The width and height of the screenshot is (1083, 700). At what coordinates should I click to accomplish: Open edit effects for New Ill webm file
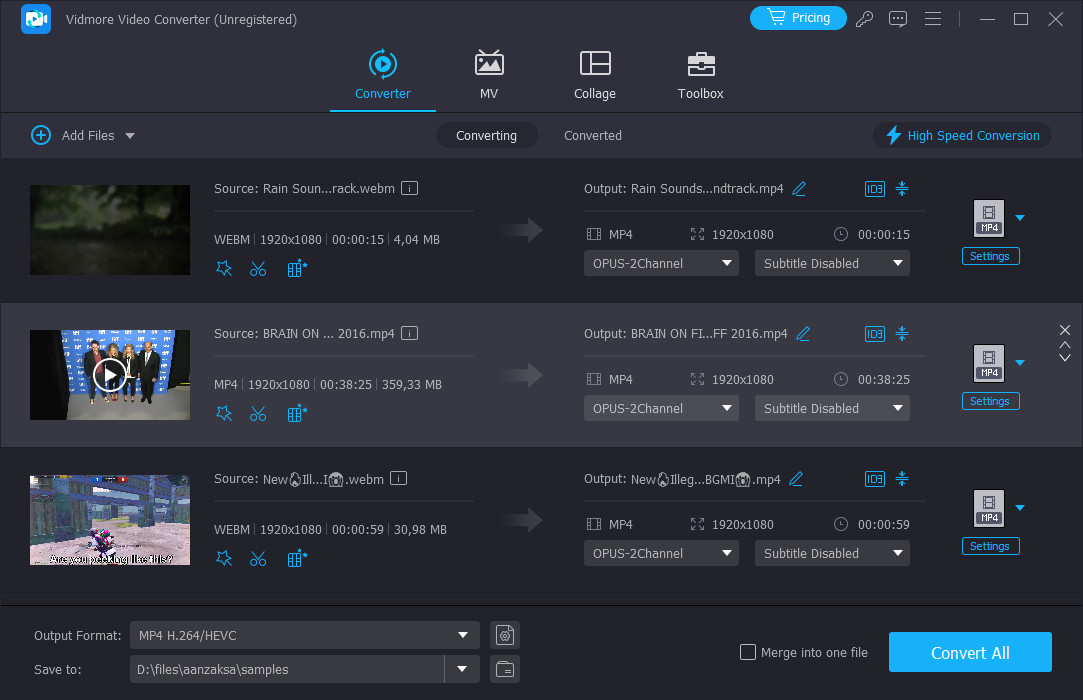(x=224, y=559)
